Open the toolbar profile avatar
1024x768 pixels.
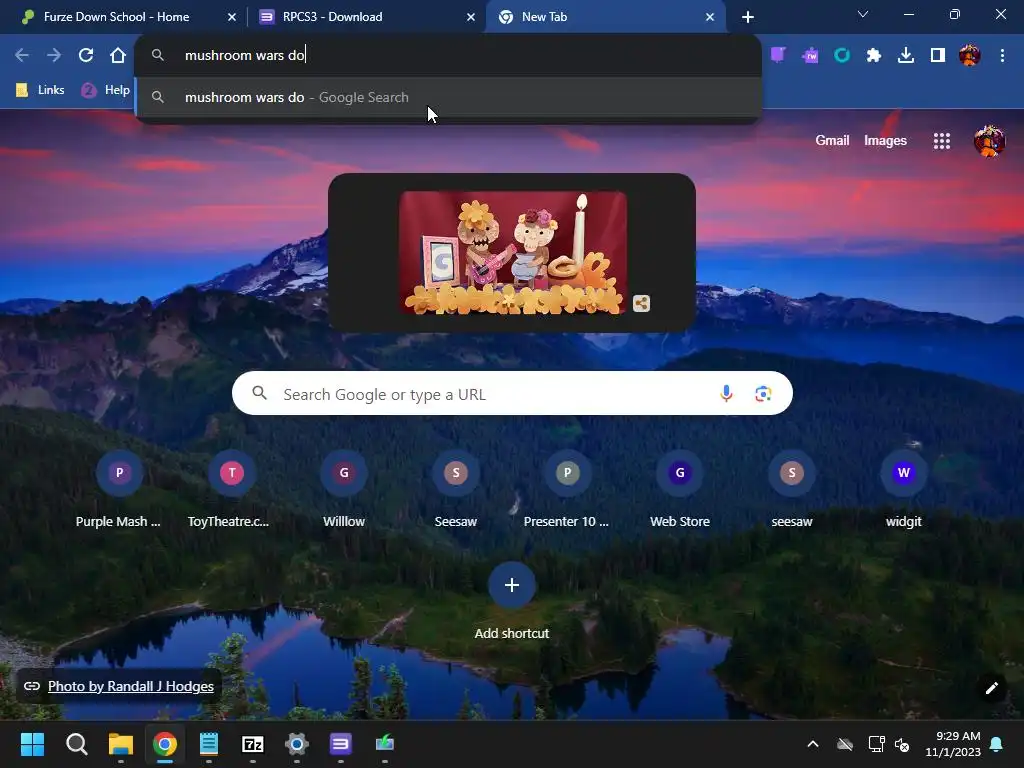click(x=970, y=56)
